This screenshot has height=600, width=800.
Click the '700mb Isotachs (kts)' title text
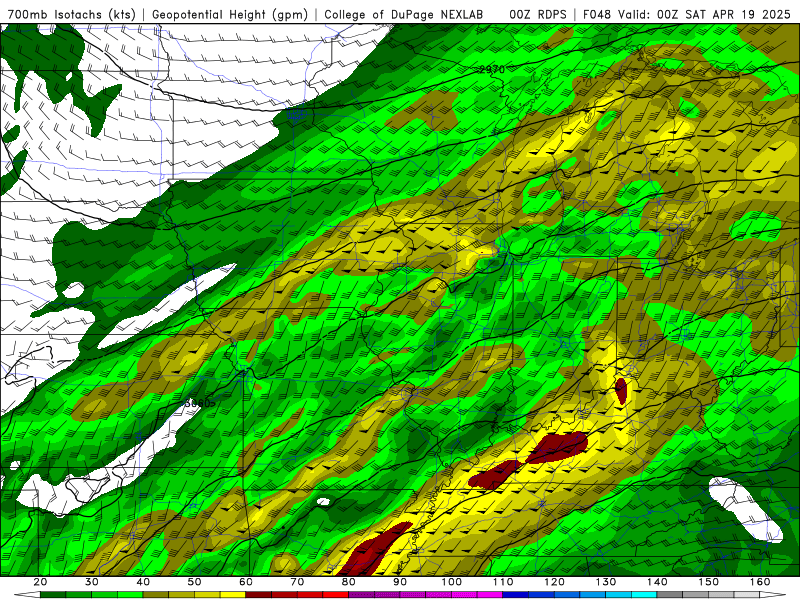[x=71, y=15]
